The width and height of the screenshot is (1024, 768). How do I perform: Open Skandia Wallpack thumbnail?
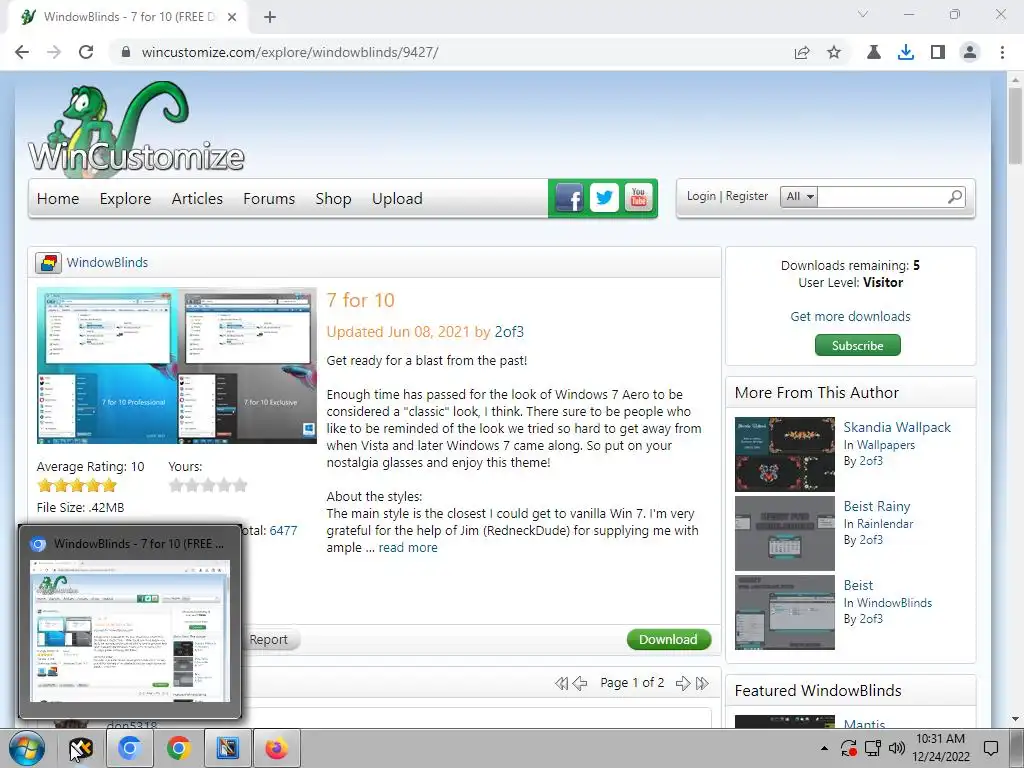pos(784,454)
